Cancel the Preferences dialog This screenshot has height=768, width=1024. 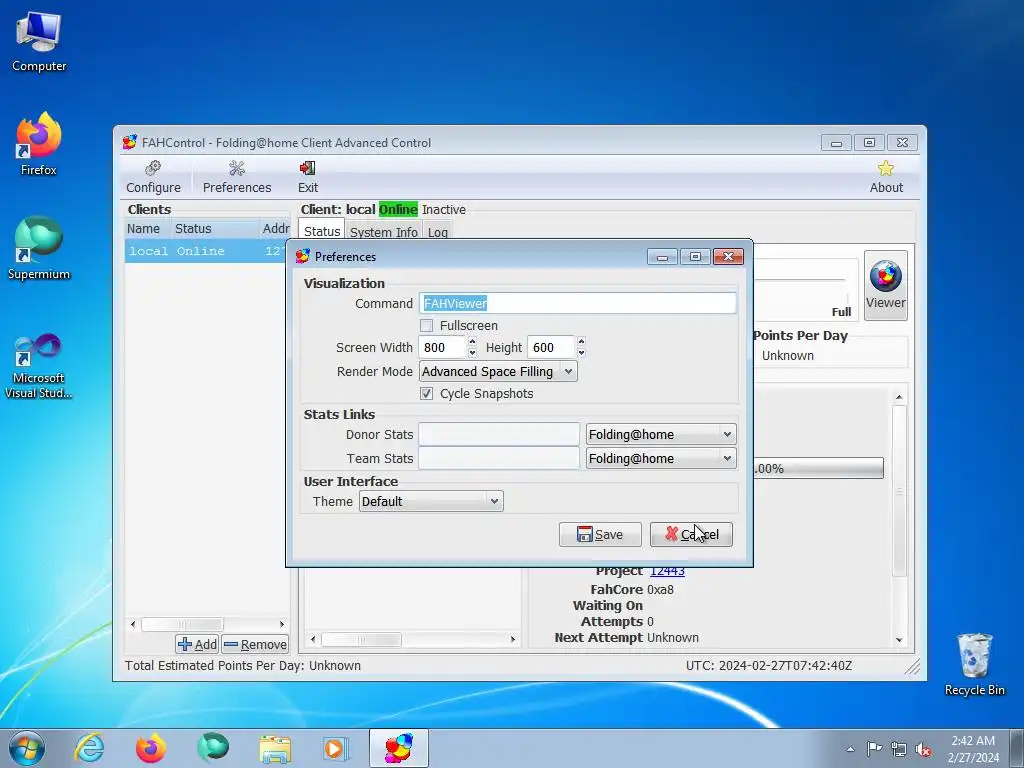(691, 534)
